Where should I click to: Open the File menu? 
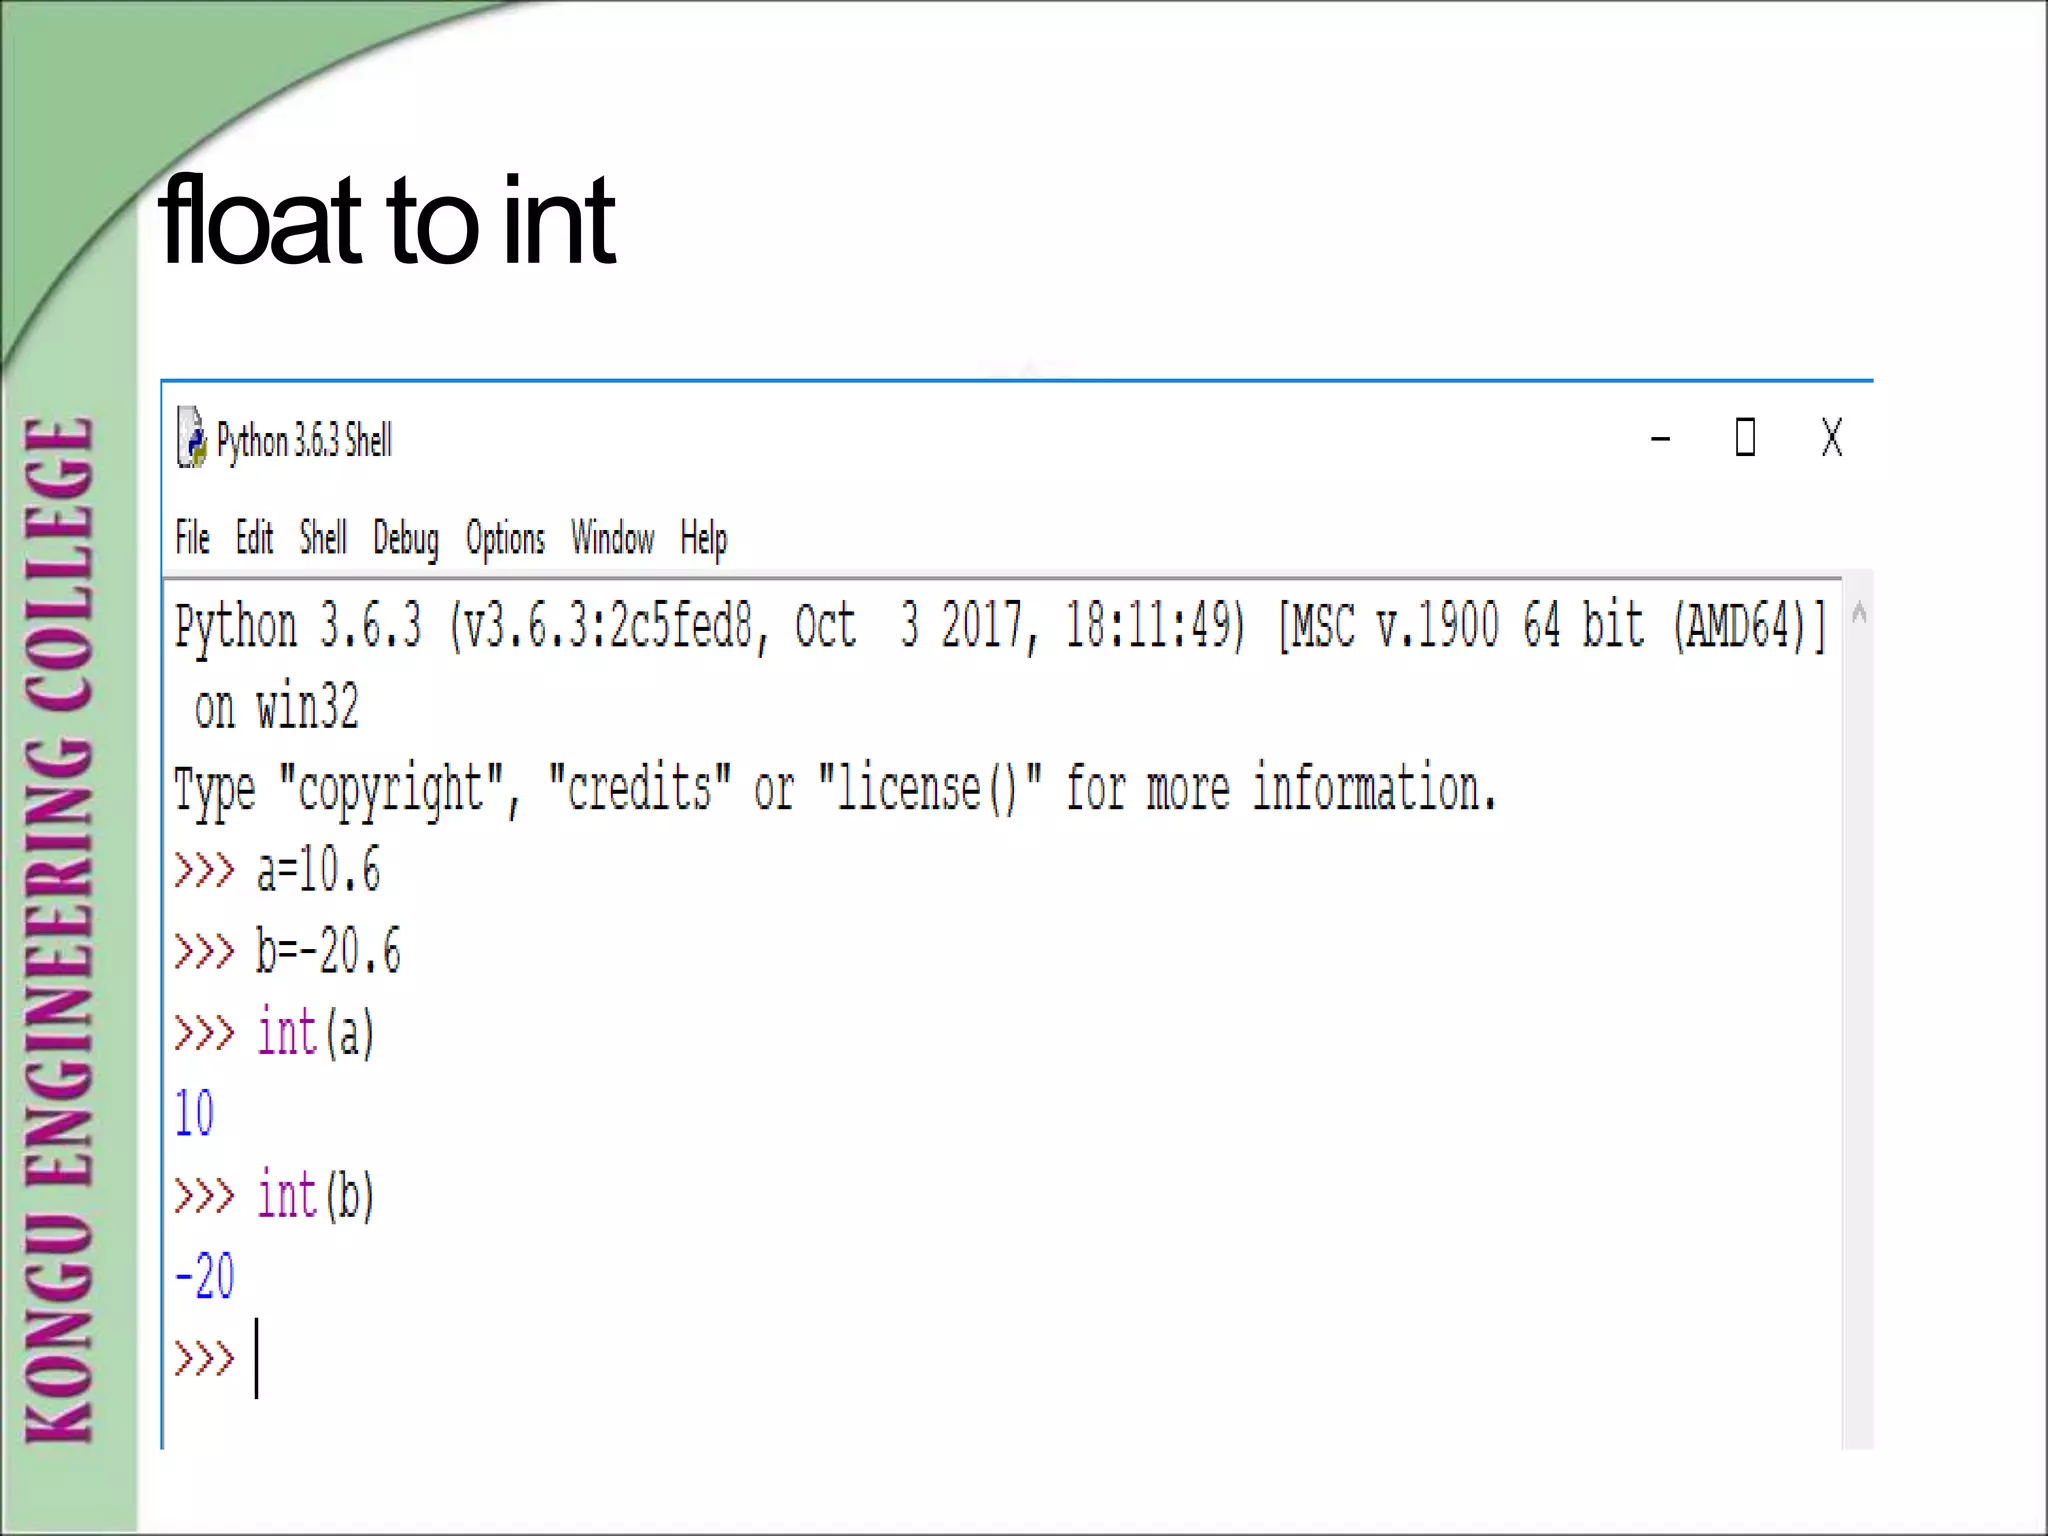[192, 538]
